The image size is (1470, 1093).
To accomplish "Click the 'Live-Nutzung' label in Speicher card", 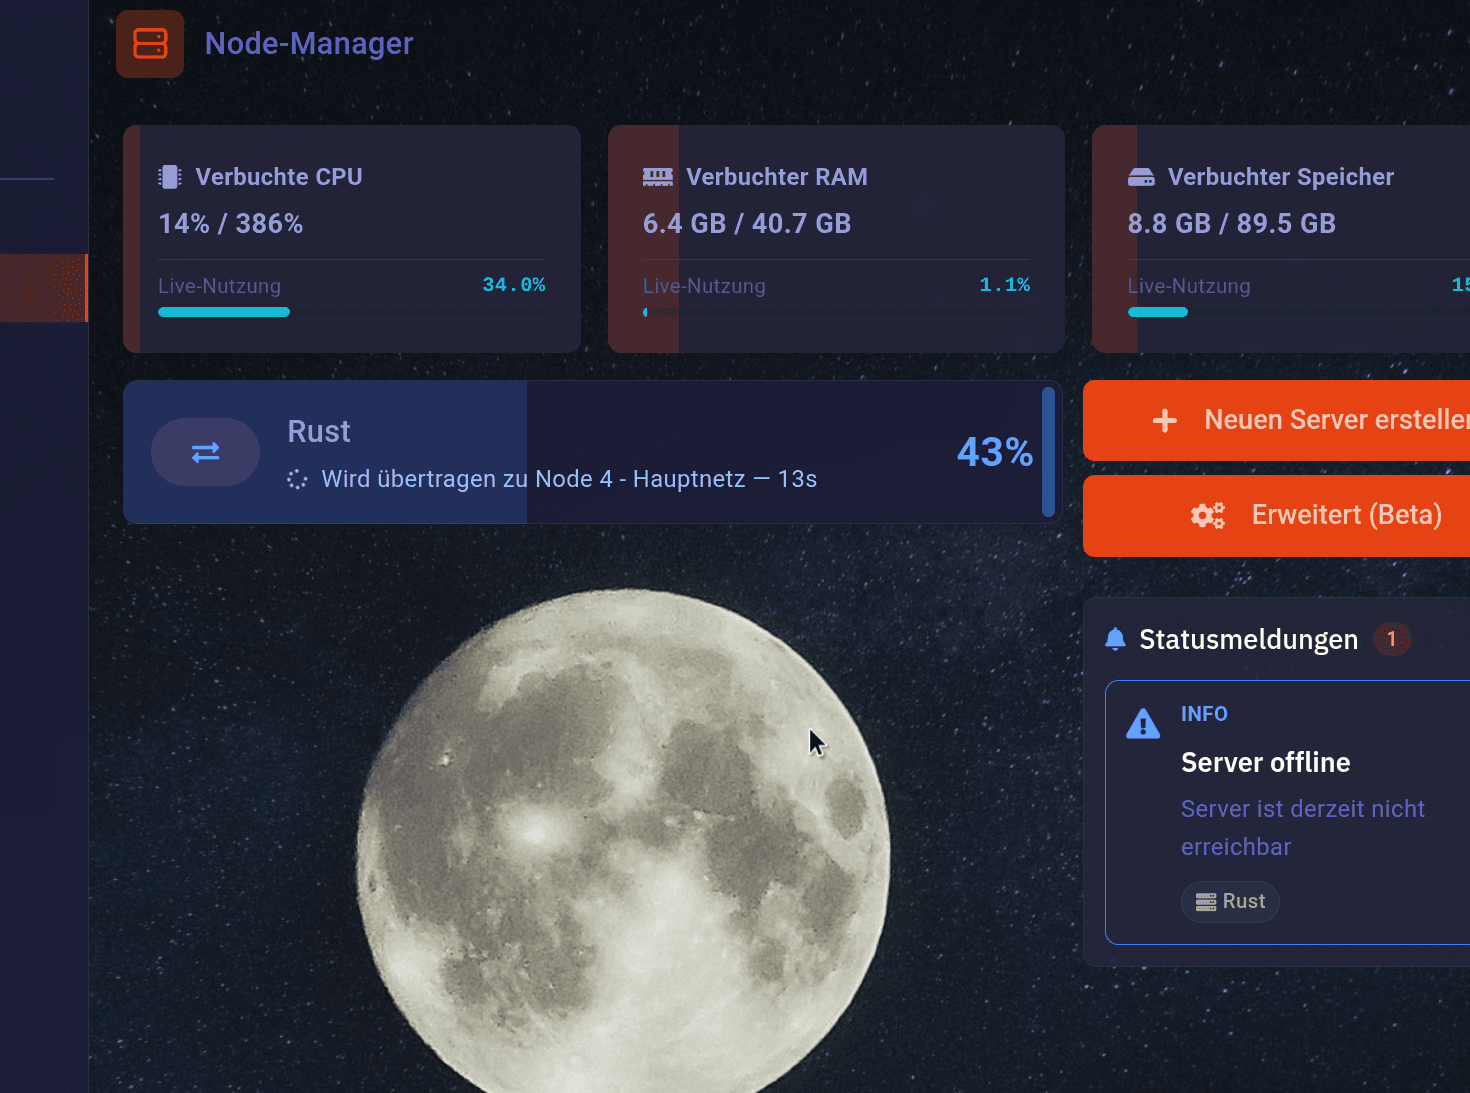I will [1189, 286].
